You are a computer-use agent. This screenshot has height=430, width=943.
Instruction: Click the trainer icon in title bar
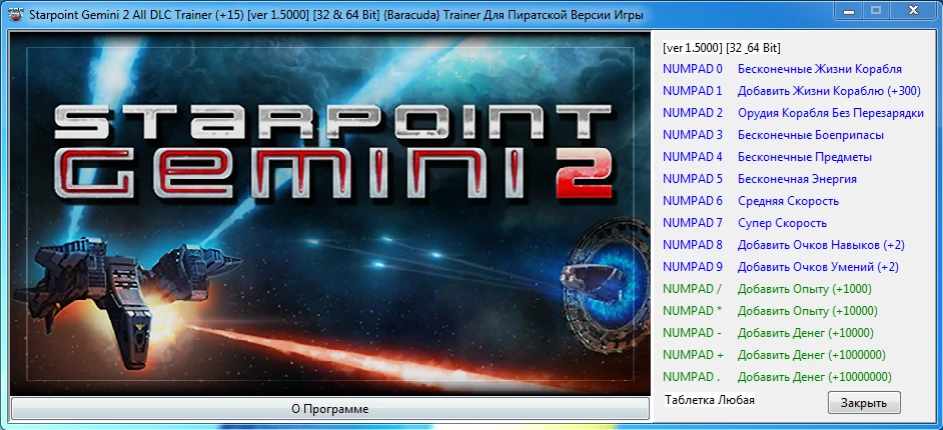(x=15, y=13)
